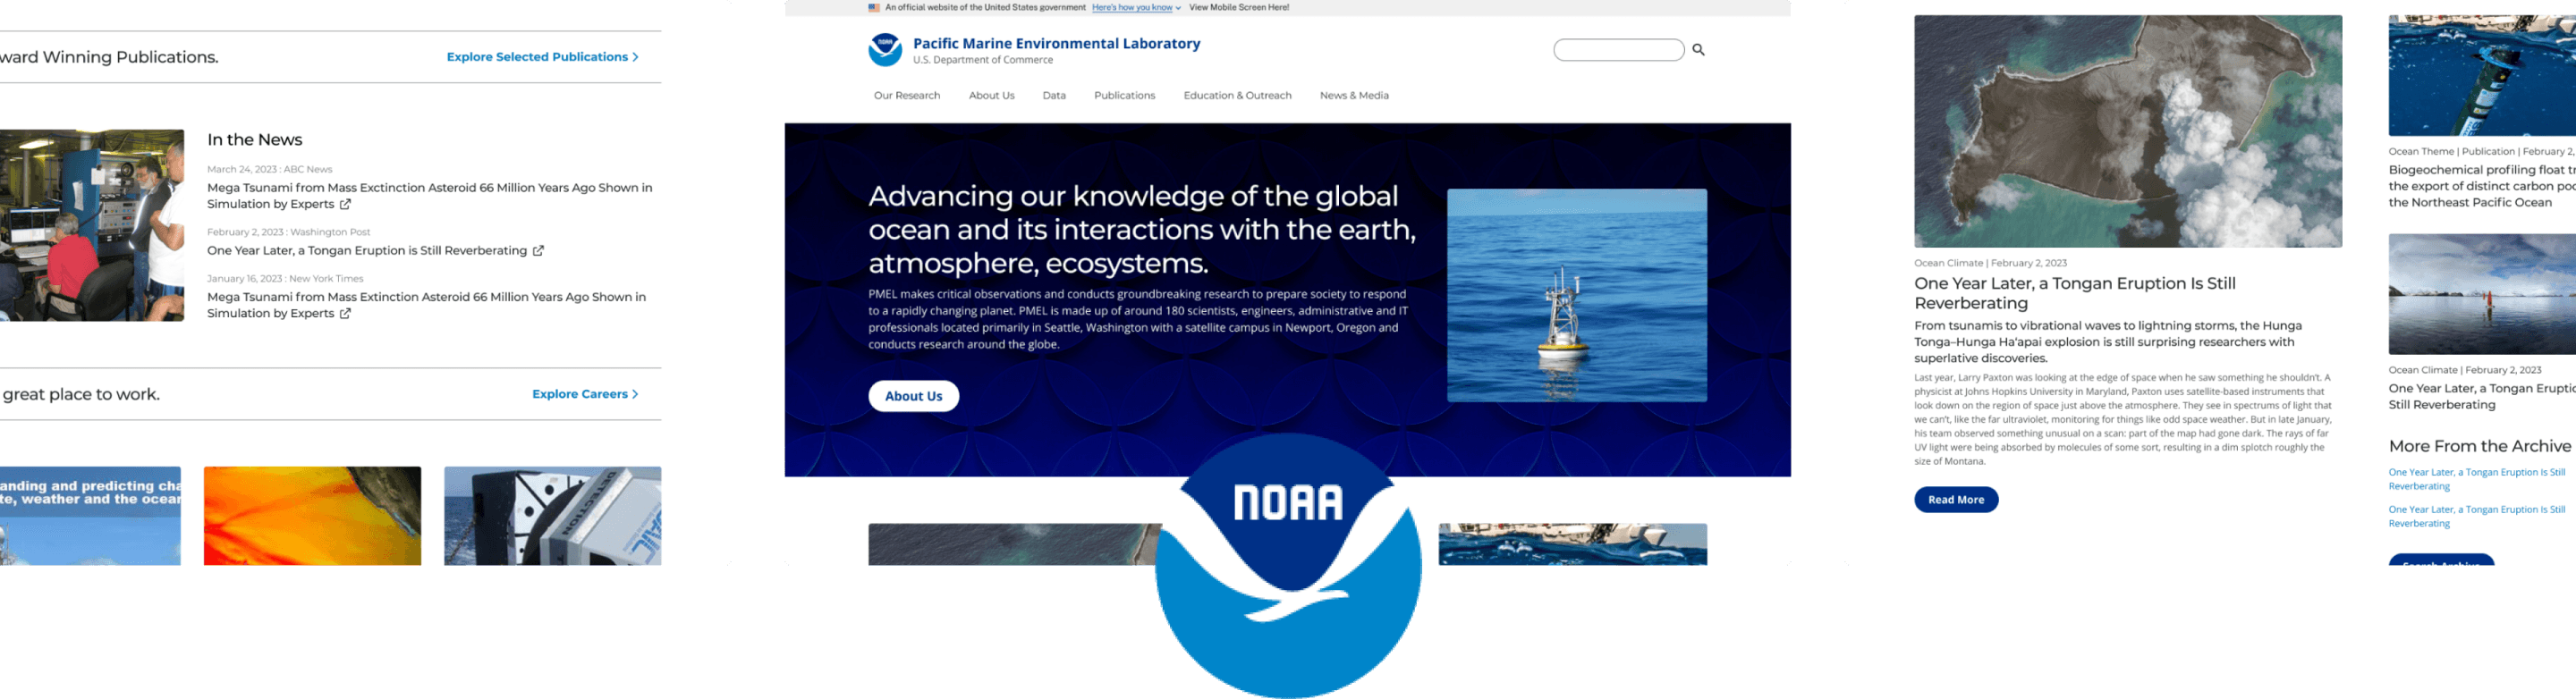Screen dimensions: 2576x699
Task: Open Washington Post Tongan Eruption headline
Action: (367, 251)
